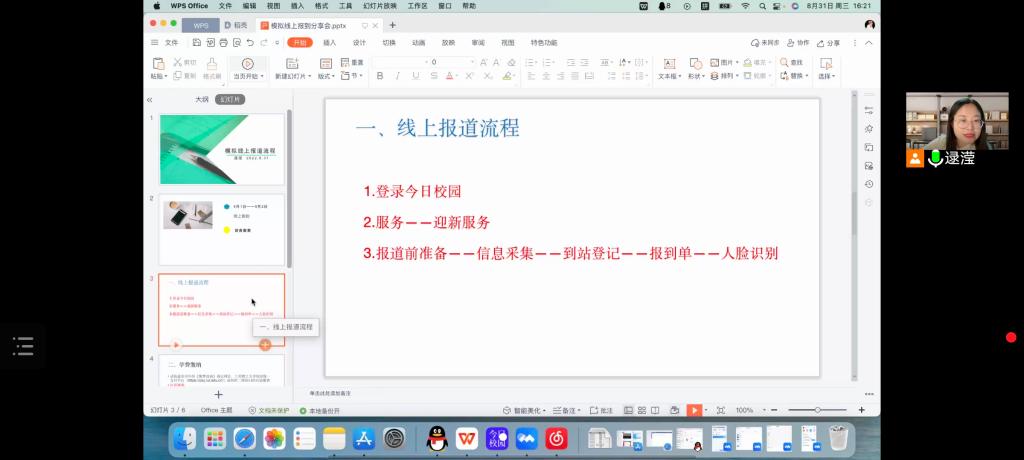Toggle Italic formatting
Image resolution: width=1024 pixels, height=460 pixels.
click(x=397, y=76)
